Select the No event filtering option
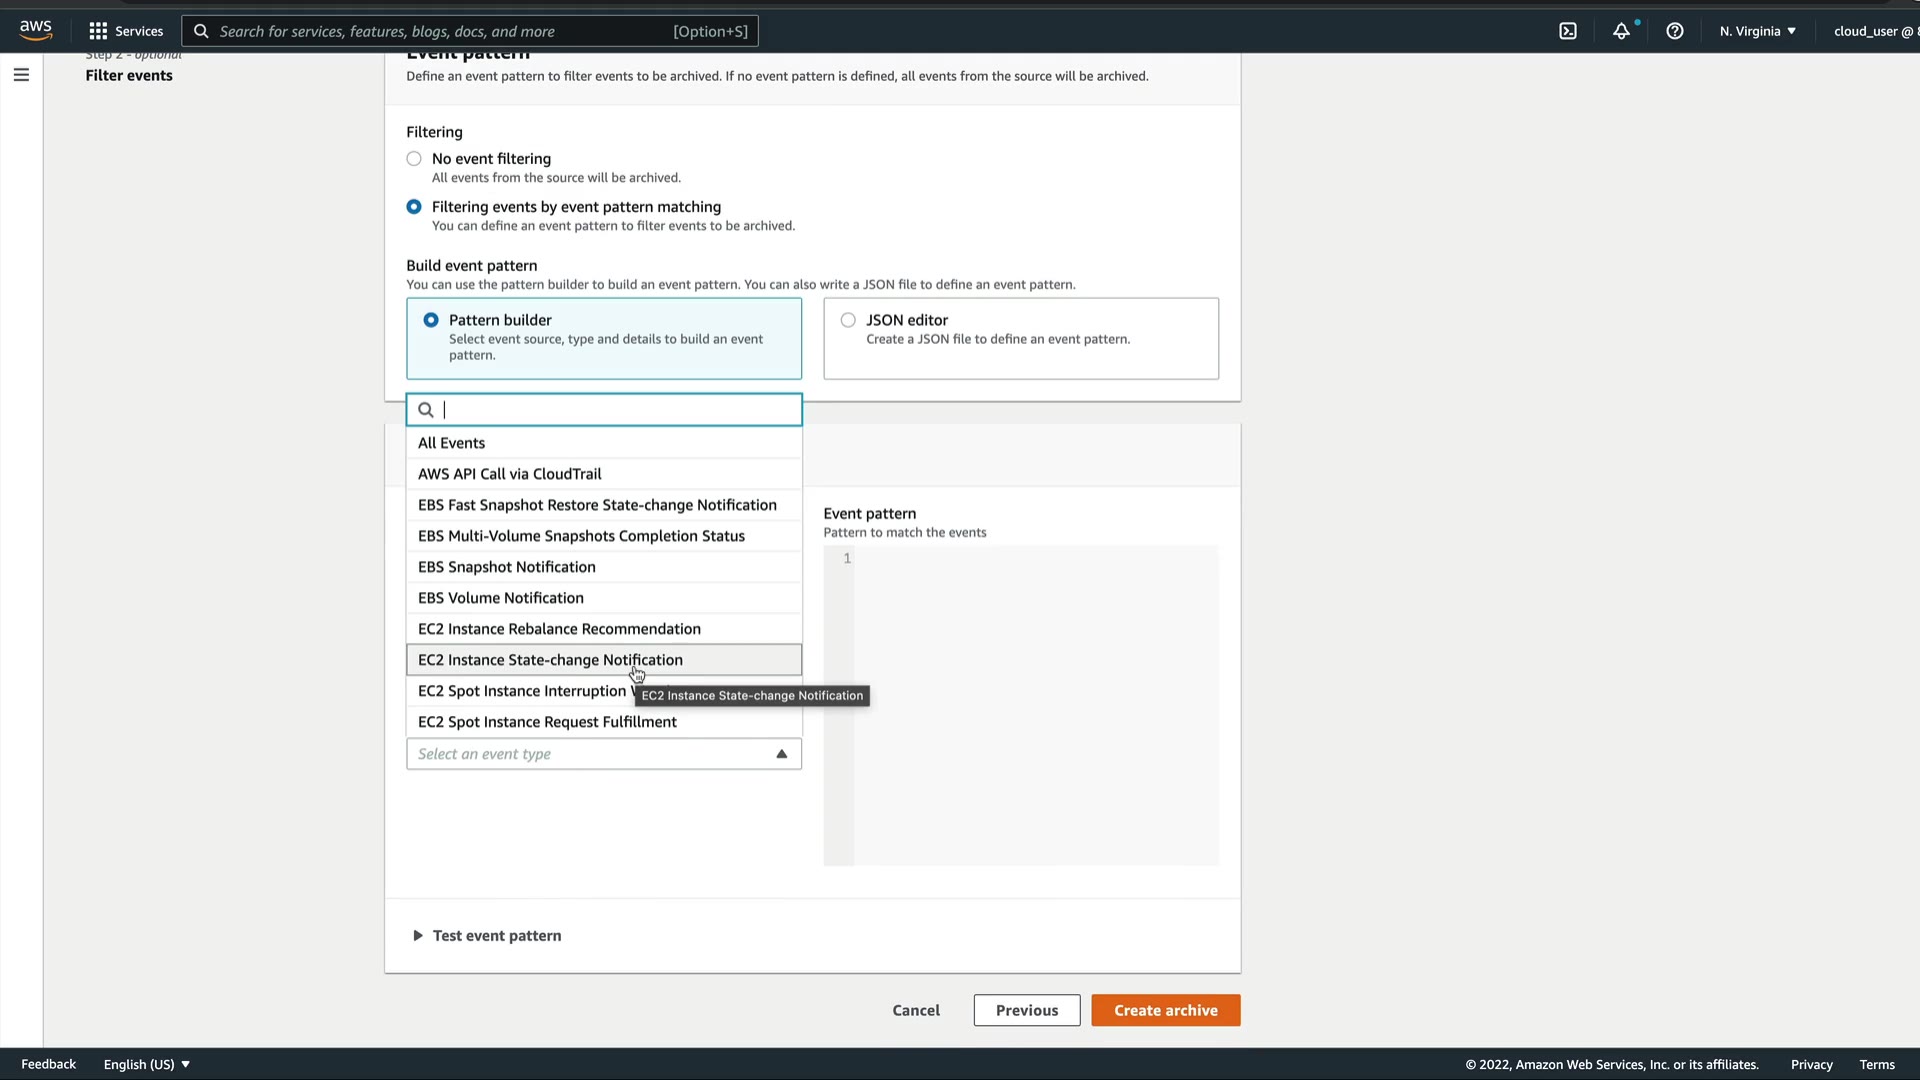Image resolution: width=1920 pixels, height=1080 pixels. 414,159
